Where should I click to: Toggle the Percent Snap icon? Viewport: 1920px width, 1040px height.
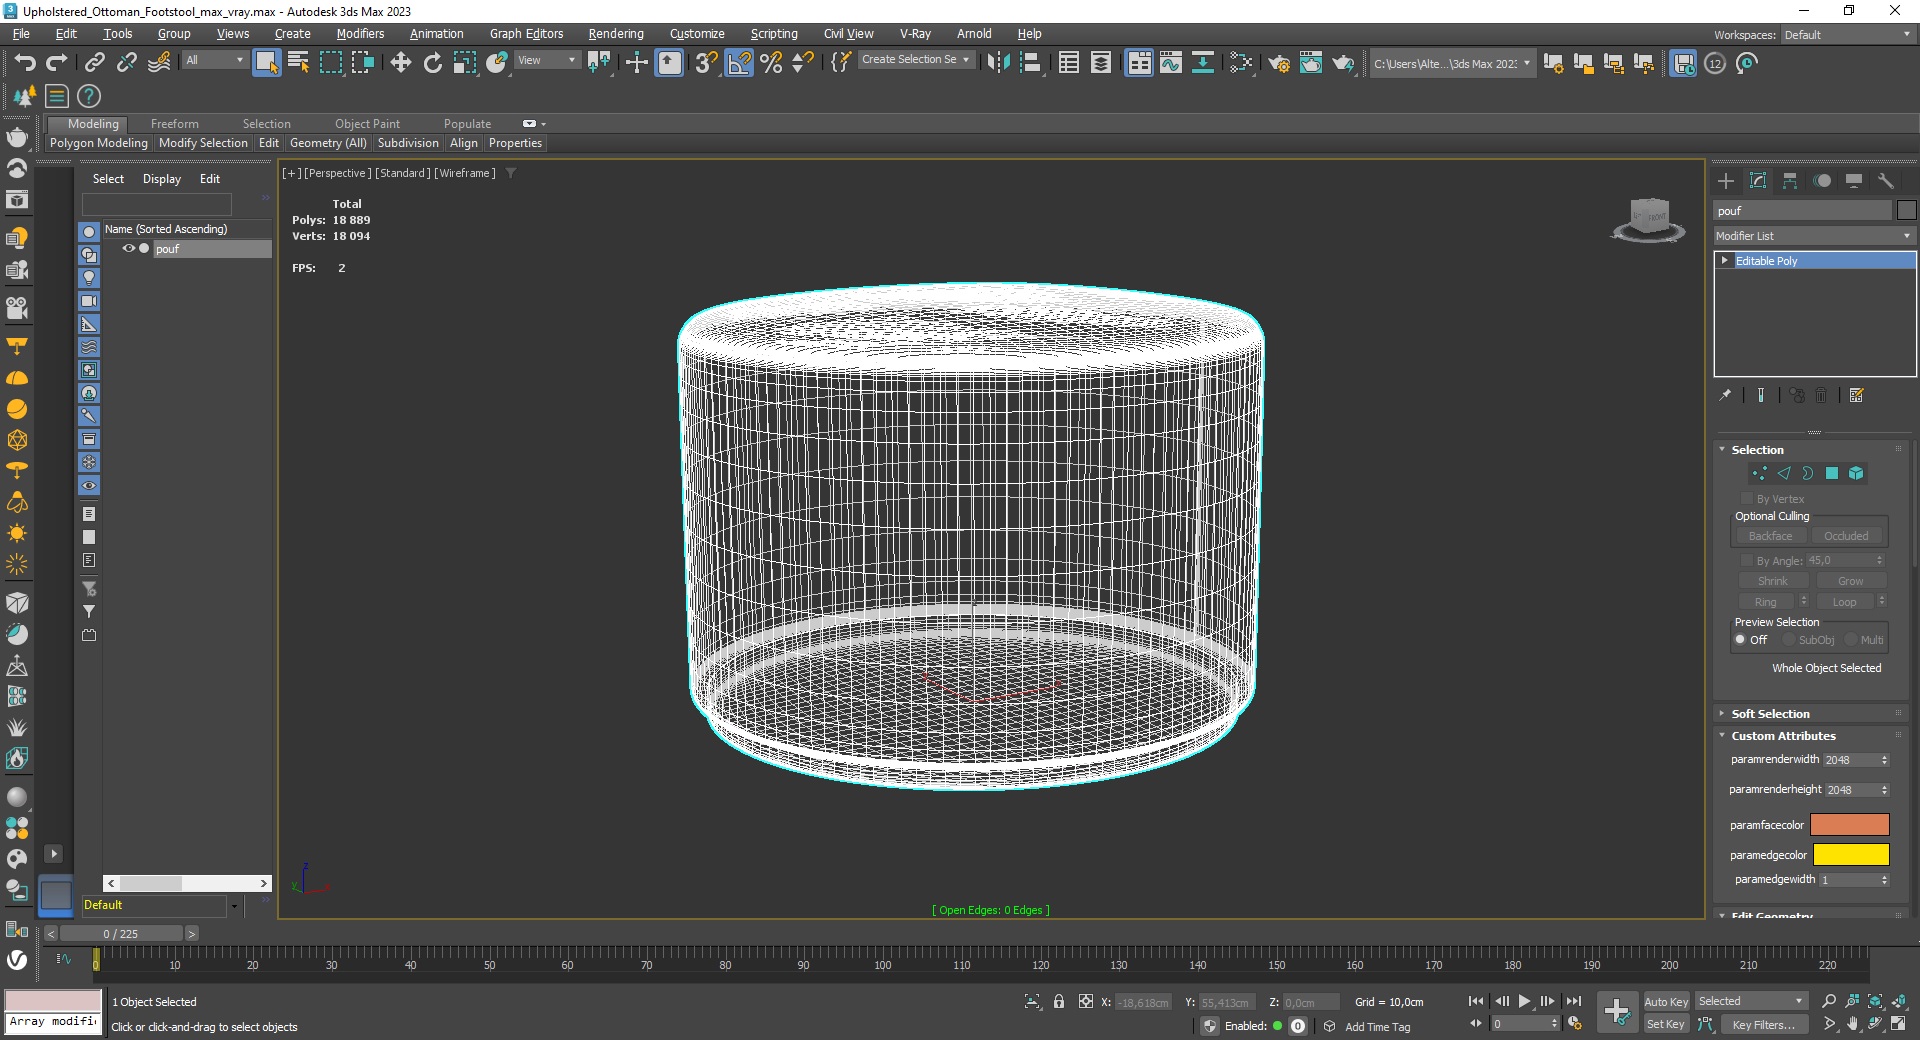pyautogui.click(x=771, y=63)
